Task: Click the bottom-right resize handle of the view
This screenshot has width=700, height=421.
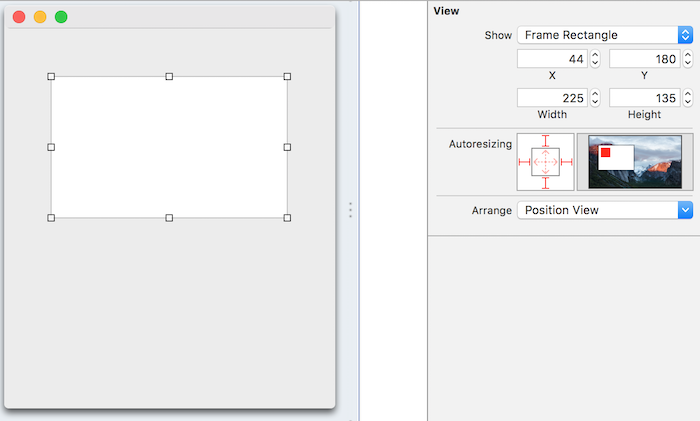Action: tap(287, 217)
